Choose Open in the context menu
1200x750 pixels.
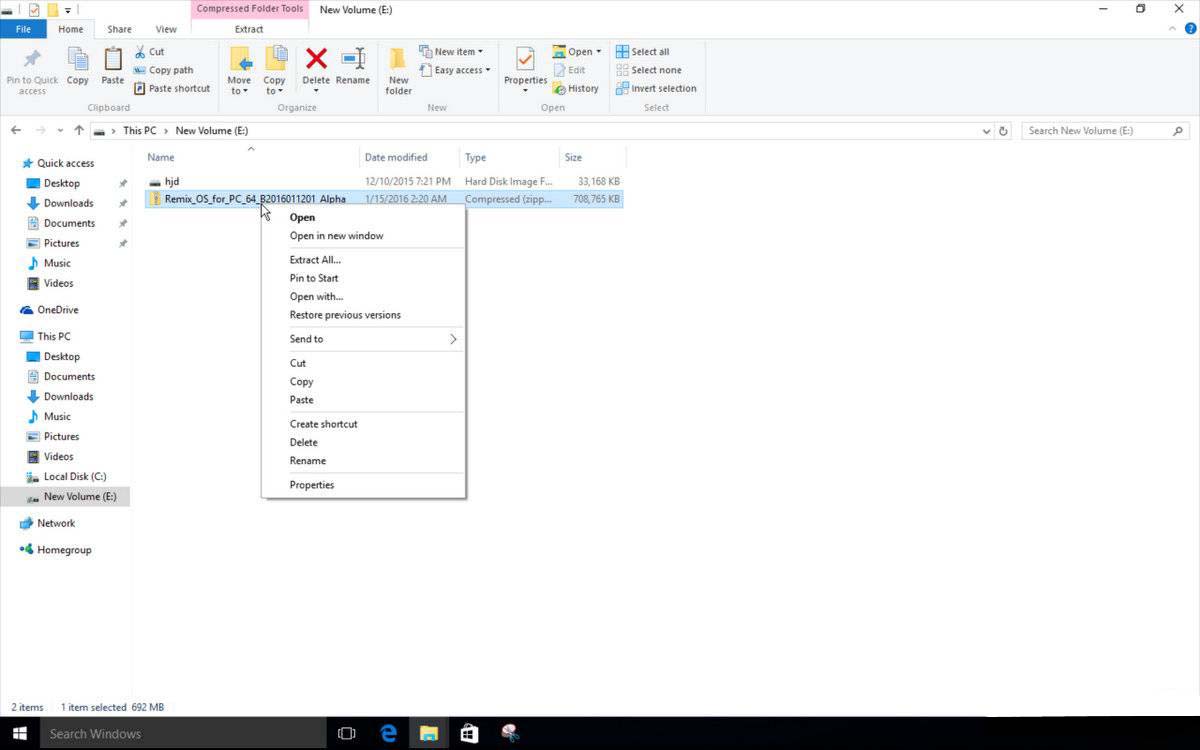point(363,217)
